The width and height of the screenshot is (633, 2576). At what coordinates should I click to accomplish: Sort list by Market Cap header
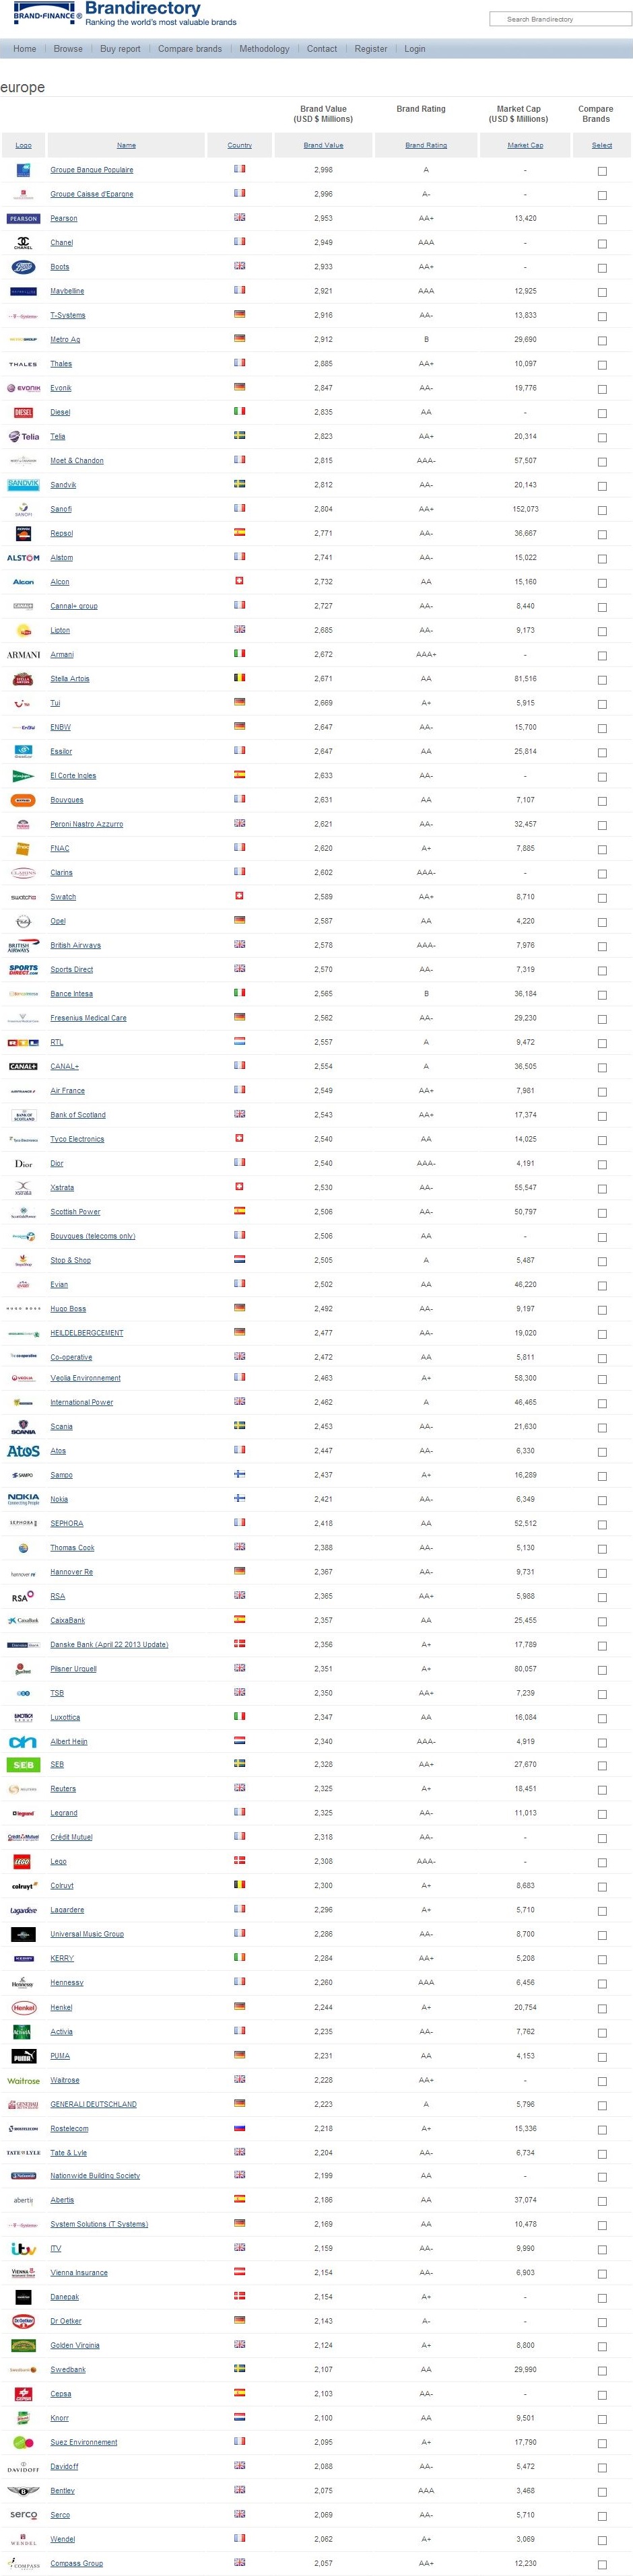tap(525, 145)
